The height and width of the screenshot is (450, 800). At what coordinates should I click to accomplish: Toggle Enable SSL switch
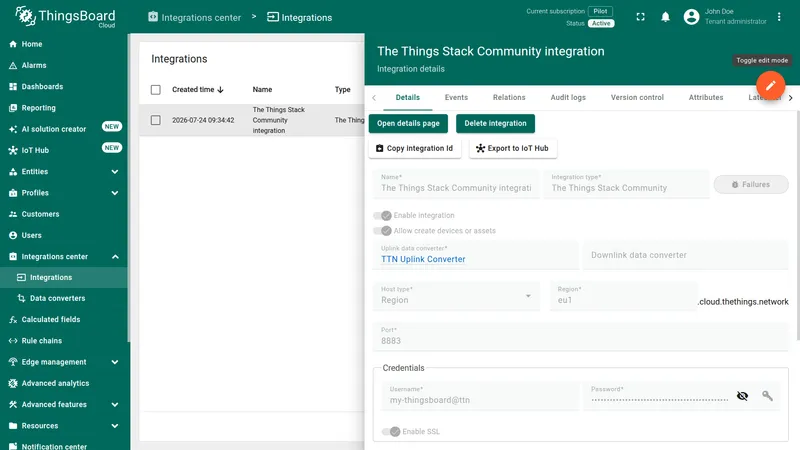[391, 432]
